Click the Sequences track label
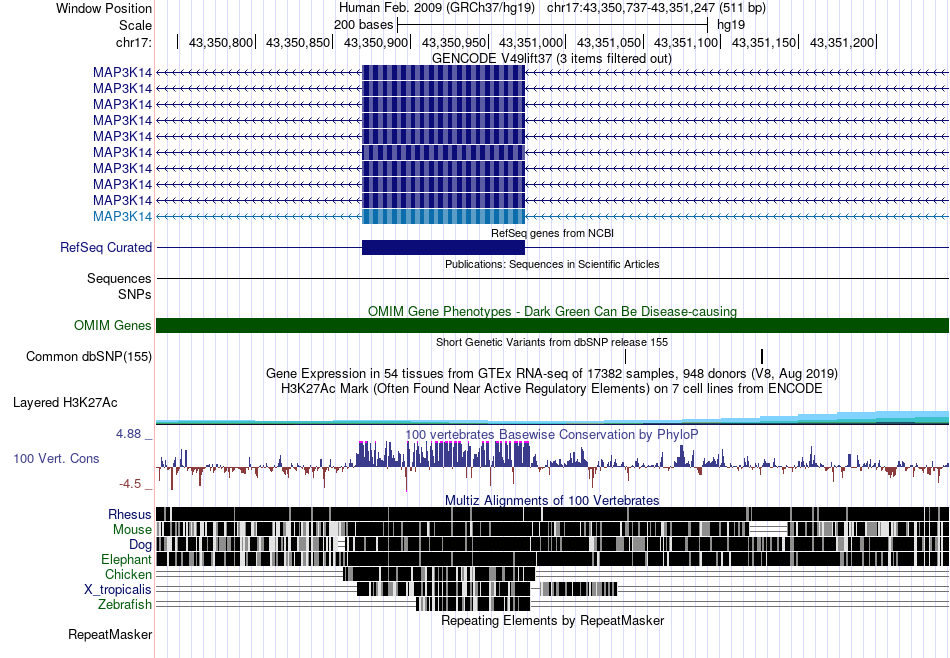The height and width of the screenshot is (658, 950). click(119, 279)
